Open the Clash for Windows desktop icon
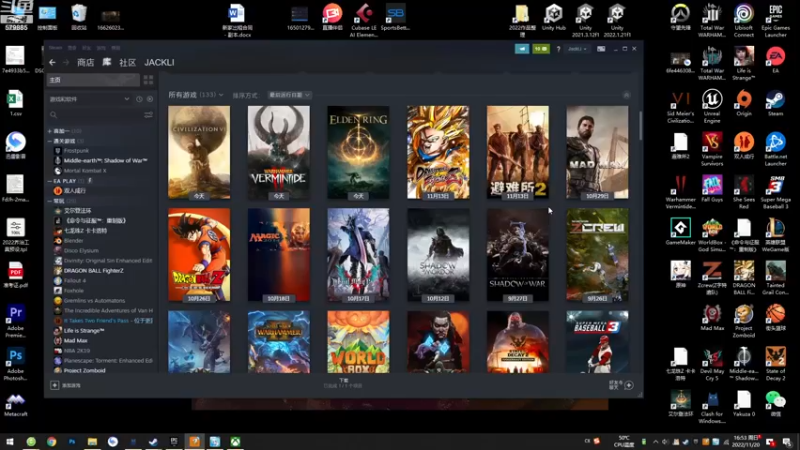Screen dimensions: 800x450 (712, 407)
